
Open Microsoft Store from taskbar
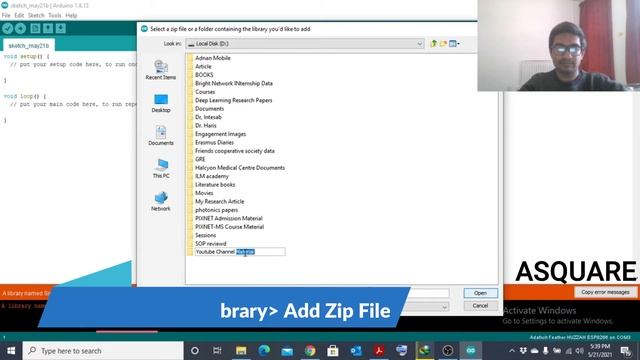333,351
